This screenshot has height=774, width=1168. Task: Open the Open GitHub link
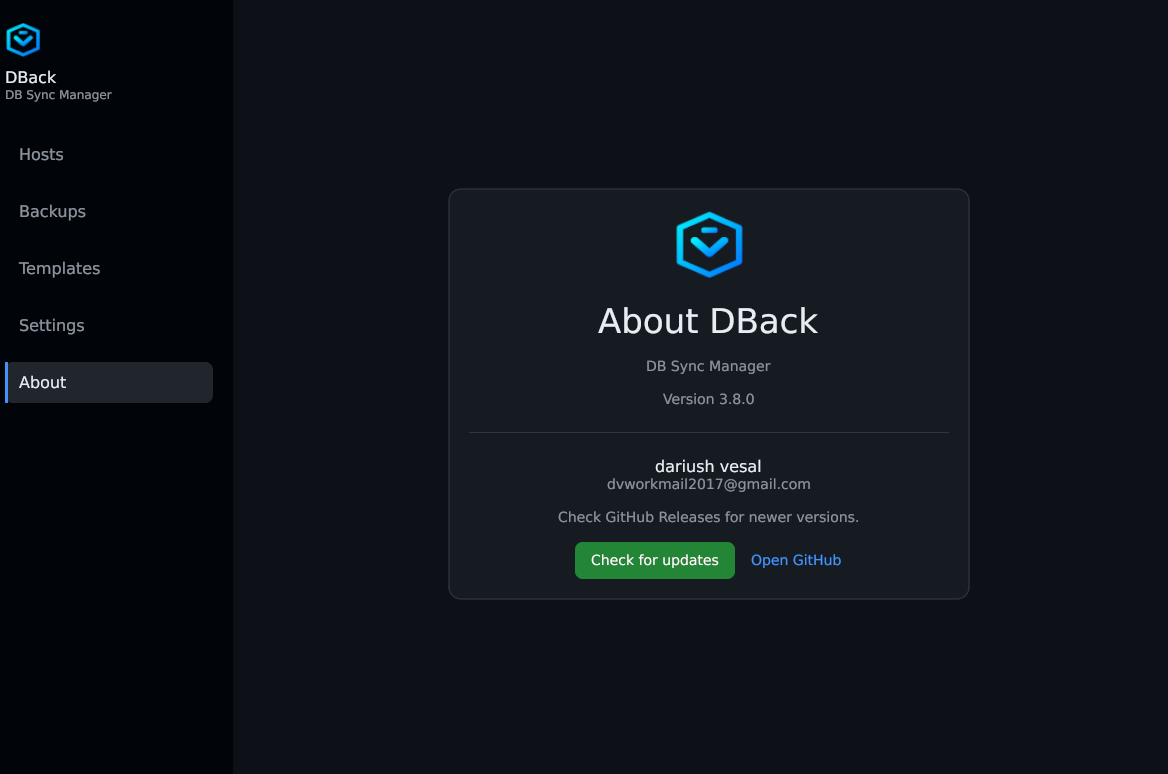[796, 560]
